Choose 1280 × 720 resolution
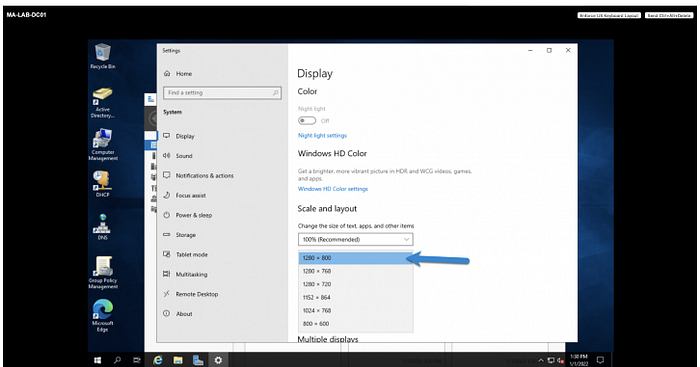This screenshot has height=367, width=700. pyautogui.click(x=355, y=284)
